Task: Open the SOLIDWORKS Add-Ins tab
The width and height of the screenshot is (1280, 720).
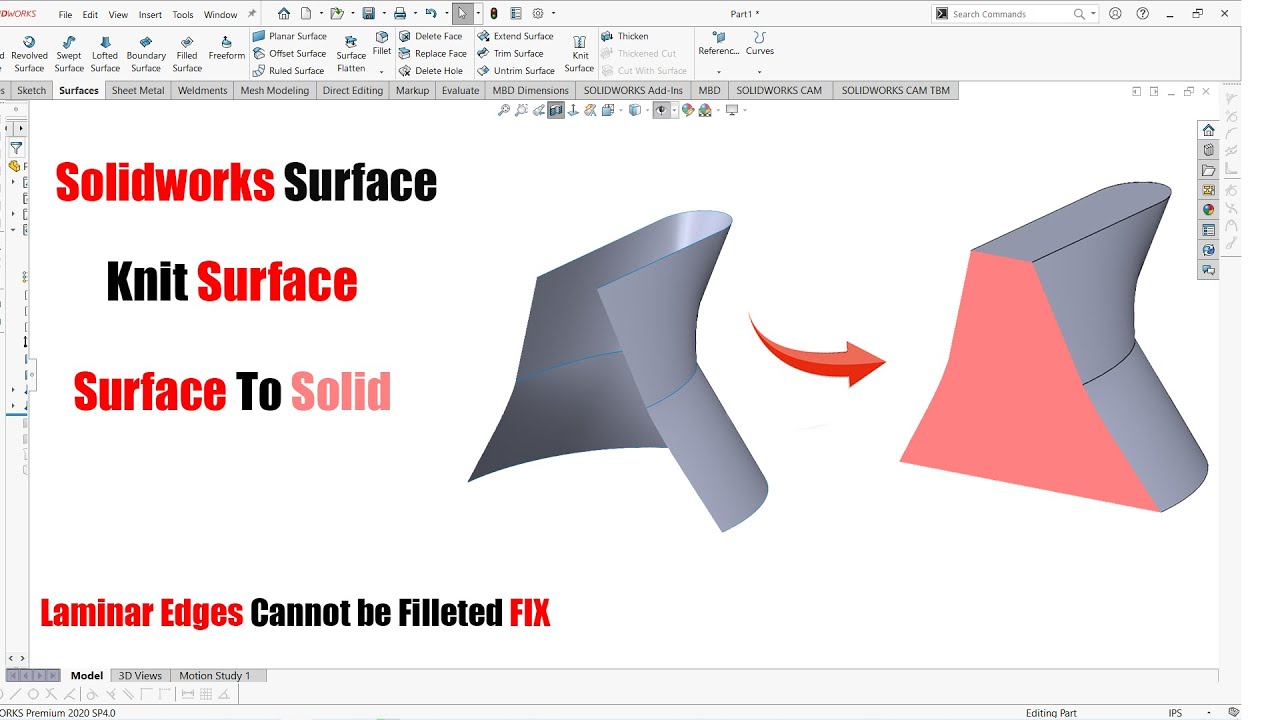Action: tap(633, 90)
